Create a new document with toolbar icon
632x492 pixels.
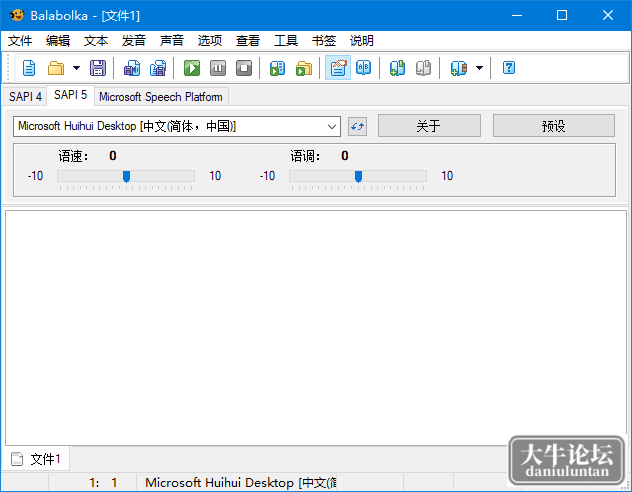[x=29, y=68]
